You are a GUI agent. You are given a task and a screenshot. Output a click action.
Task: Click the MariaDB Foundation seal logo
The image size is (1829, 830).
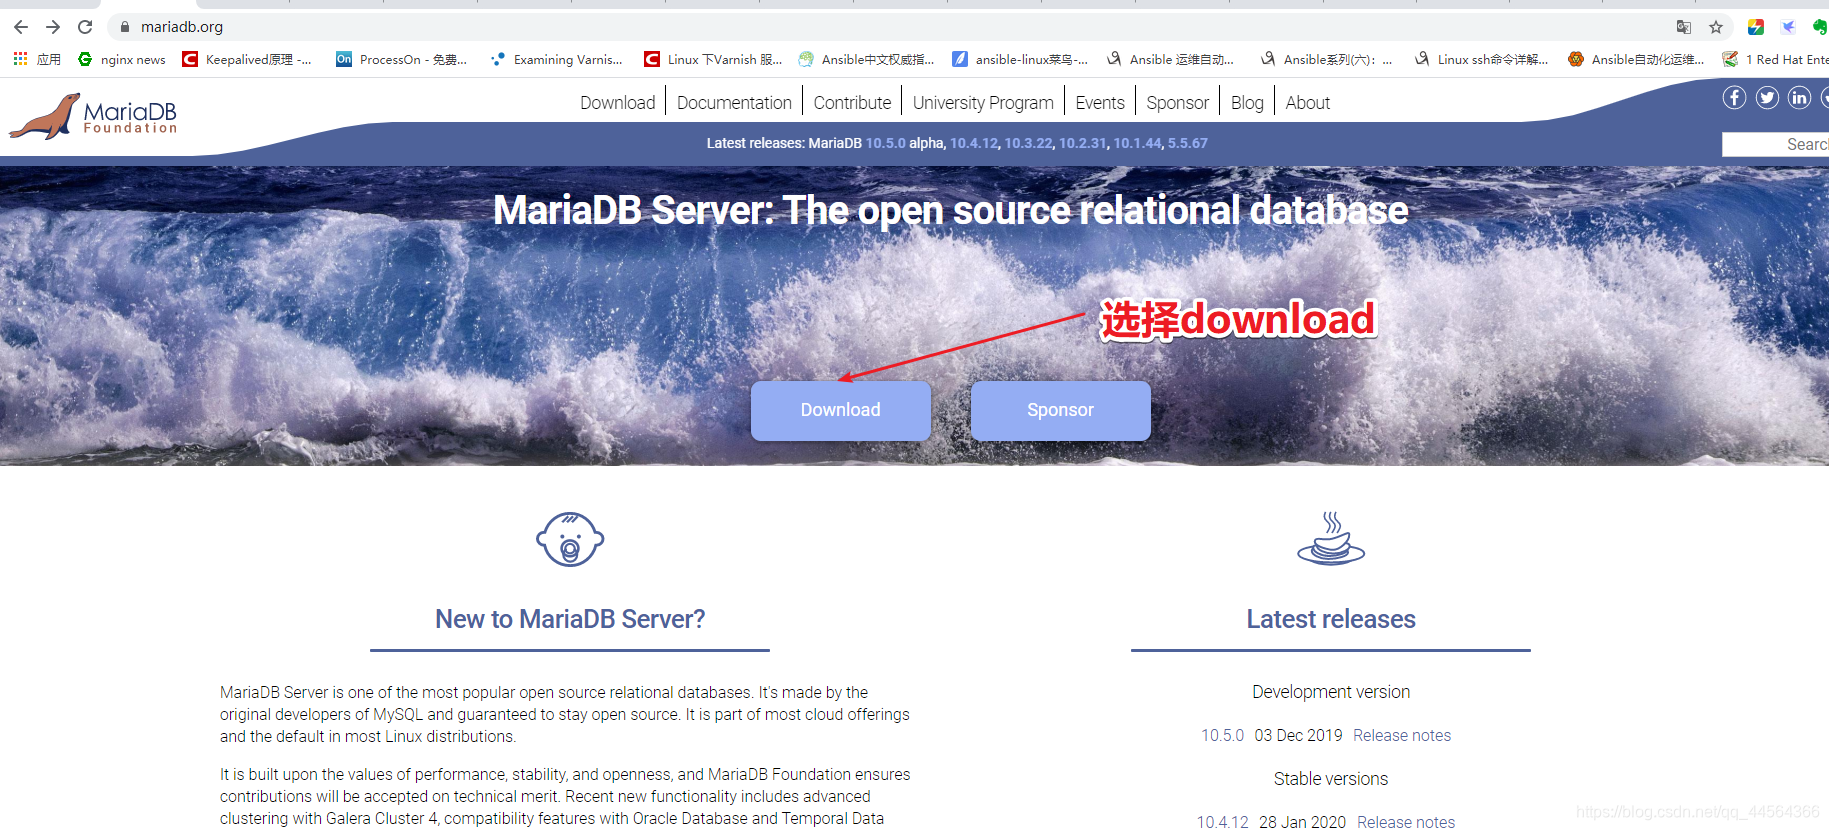(x=93, y=116)
